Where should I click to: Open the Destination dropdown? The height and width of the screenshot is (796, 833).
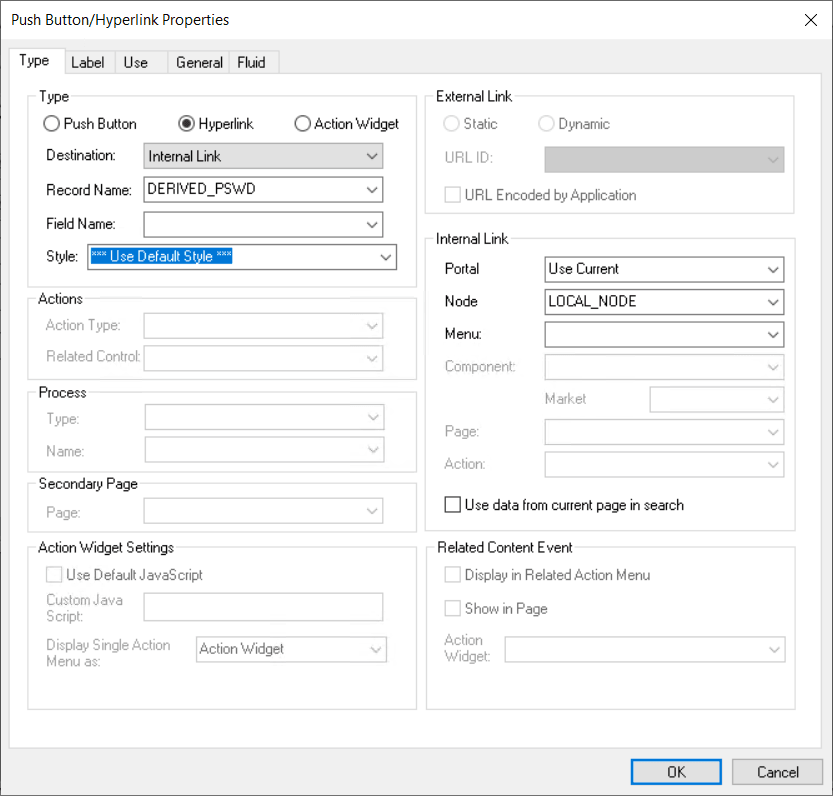(371, 156)
